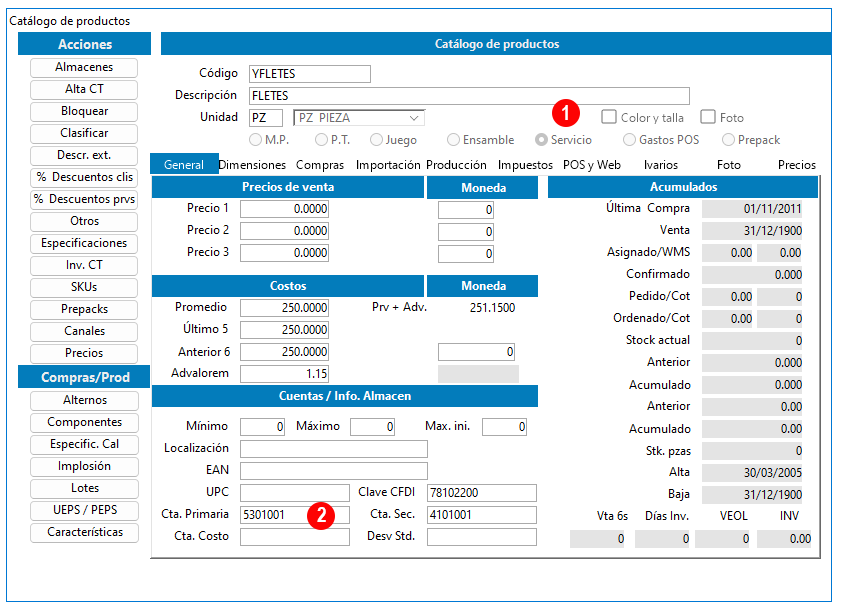Image resolution: width=843 pixels, height=611 pixels.
Task: Switch to the Producción tab
Action: [456, 165]
